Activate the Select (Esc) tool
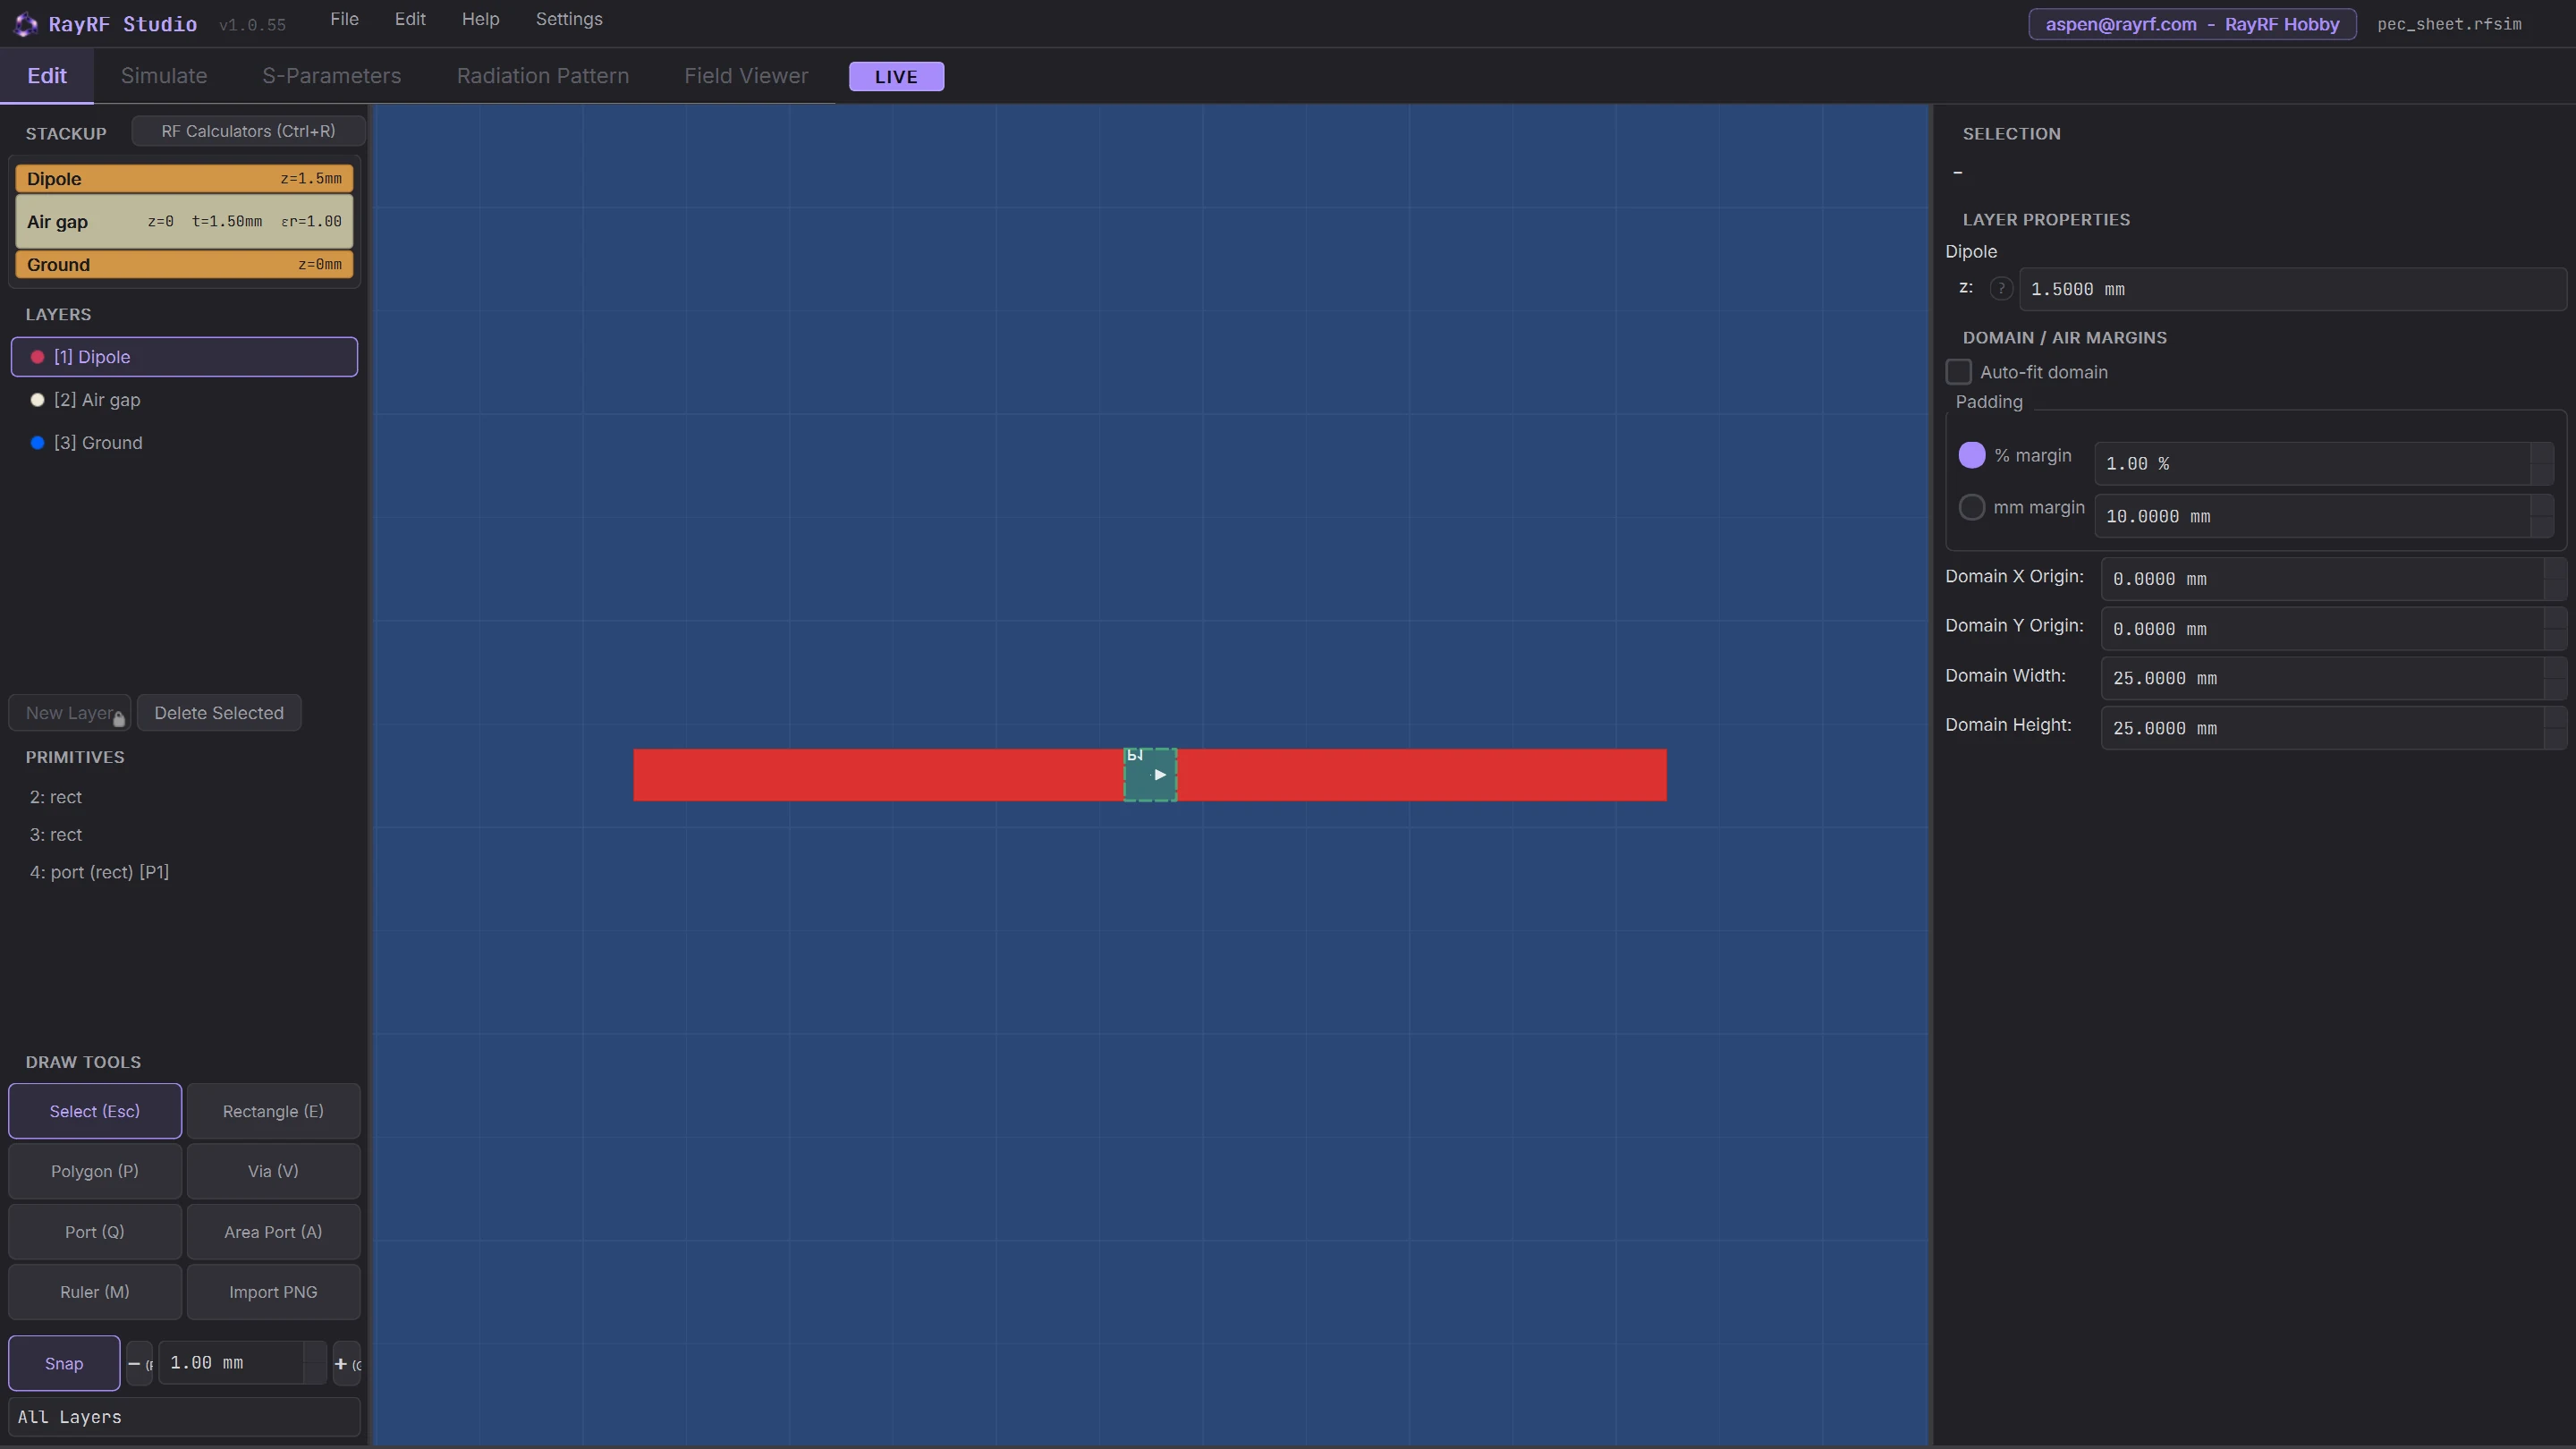Image resolution: width=2576 pixels, height=1449 pixels. 95,1111
